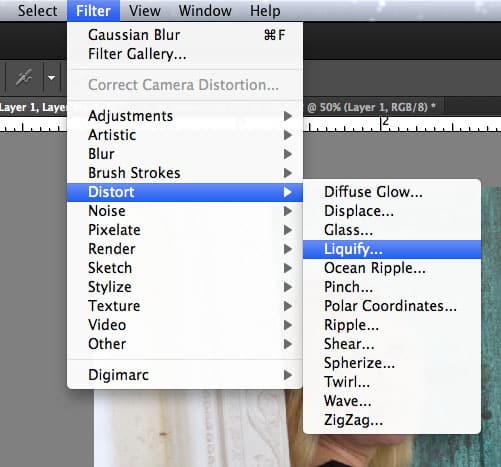The width and height of the screenshot is (501, 467).
Task: Open the Window menu
Action: click(205, 11)
